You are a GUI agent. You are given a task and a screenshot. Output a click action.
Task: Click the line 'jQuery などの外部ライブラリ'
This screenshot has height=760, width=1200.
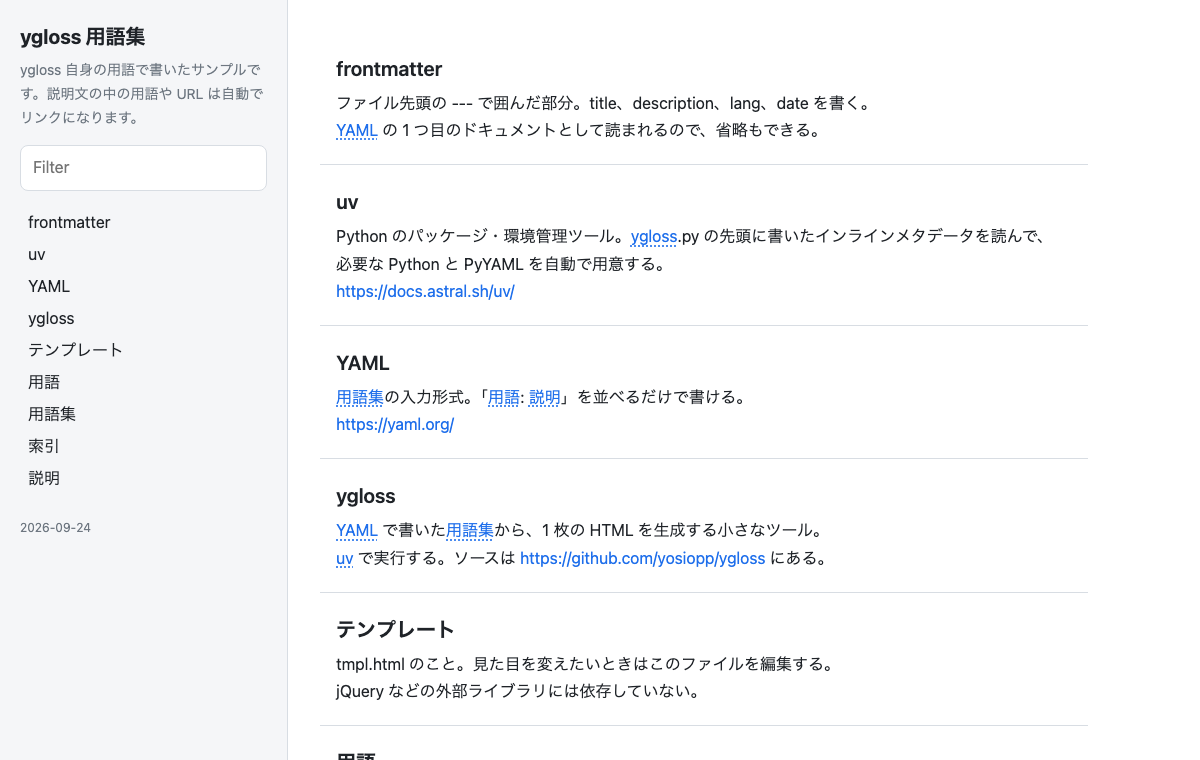[518, 691]
